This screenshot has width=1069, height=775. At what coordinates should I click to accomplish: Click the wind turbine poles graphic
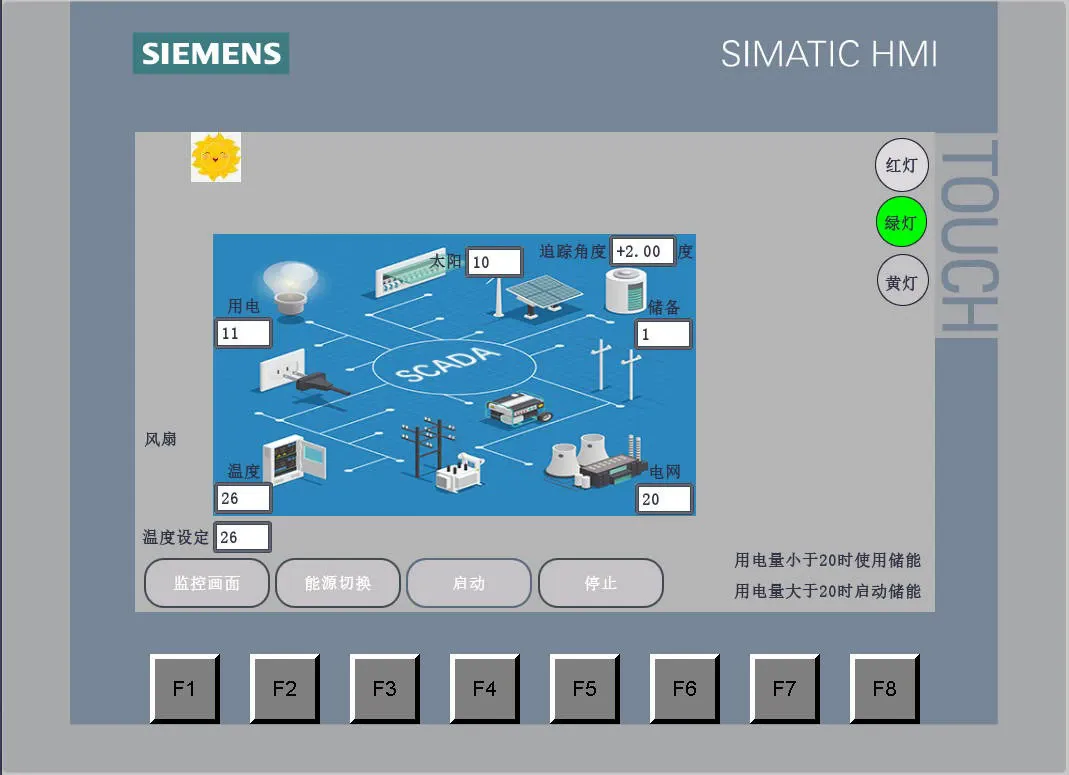click(616, 369)
